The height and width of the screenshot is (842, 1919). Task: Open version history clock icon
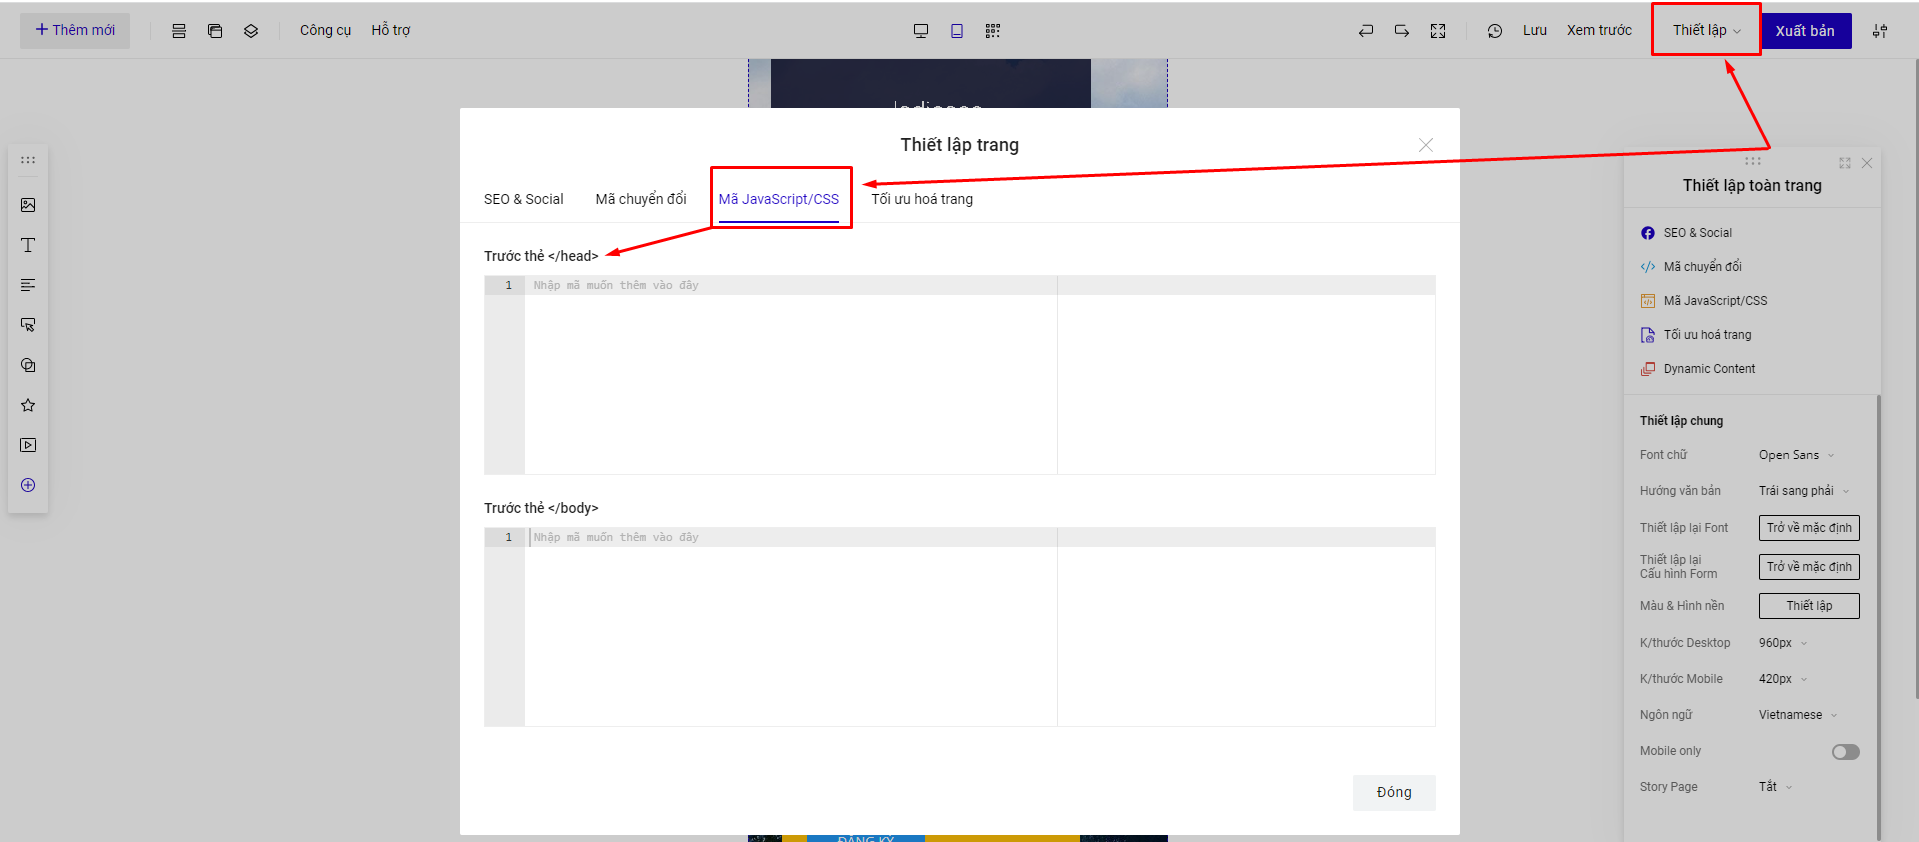[1495, 31]
